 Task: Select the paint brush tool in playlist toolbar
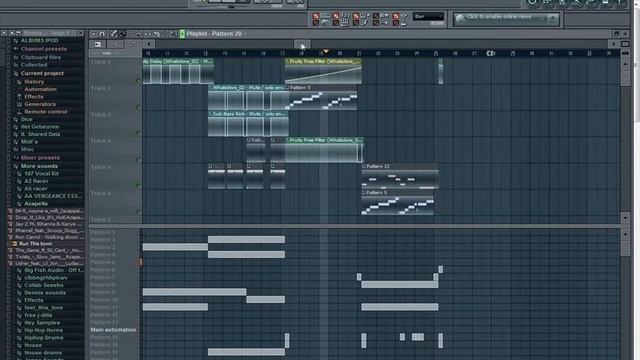pos(122,34)
